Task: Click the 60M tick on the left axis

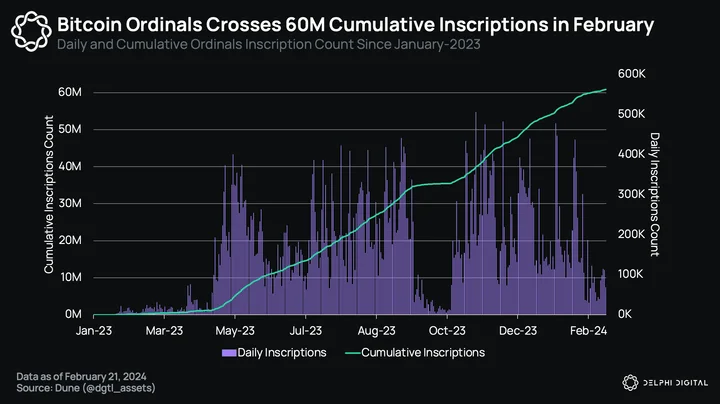Action: pyautogui.click(x=70, y=92)
